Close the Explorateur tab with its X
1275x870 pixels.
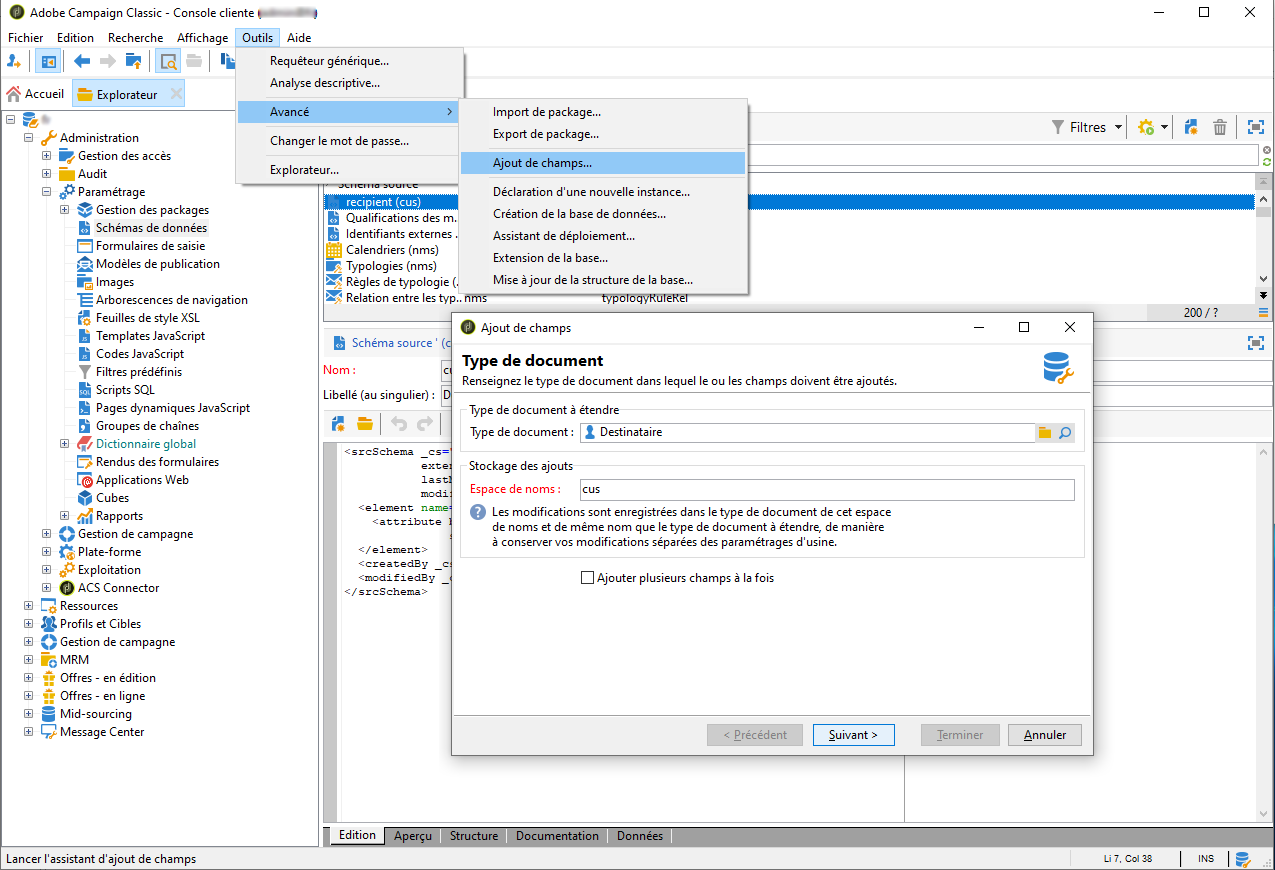click(176, 94)
